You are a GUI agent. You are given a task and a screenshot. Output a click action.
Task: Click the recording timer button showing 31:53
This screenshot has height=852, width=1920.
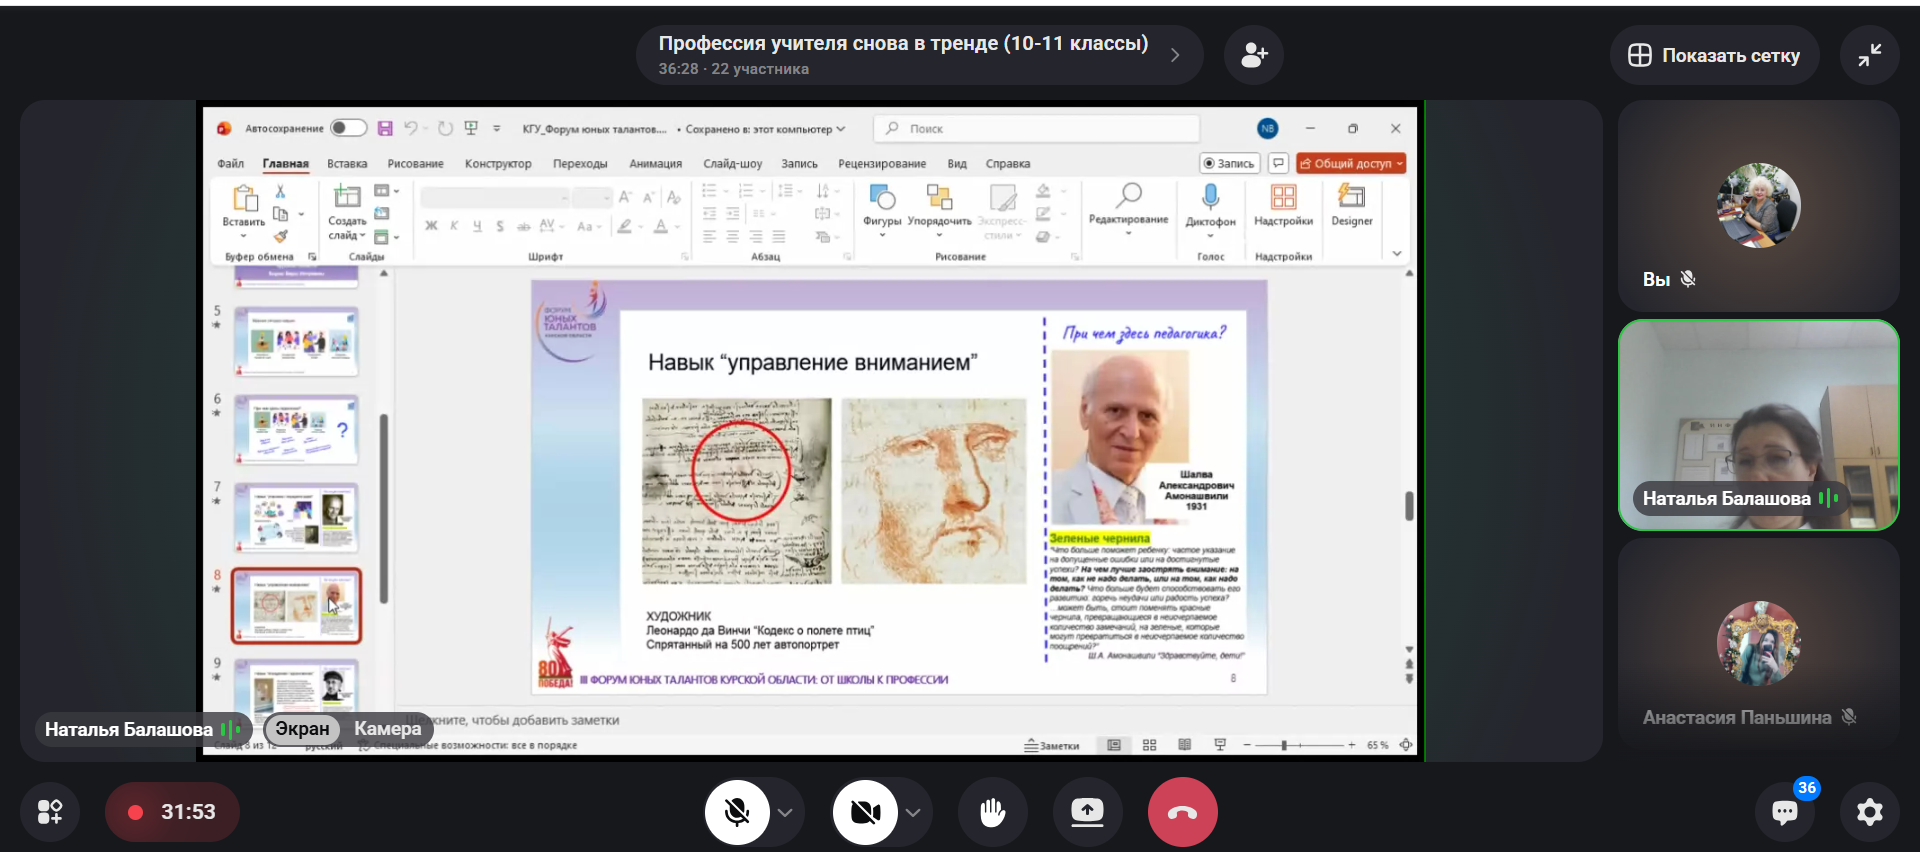[173, 812]
